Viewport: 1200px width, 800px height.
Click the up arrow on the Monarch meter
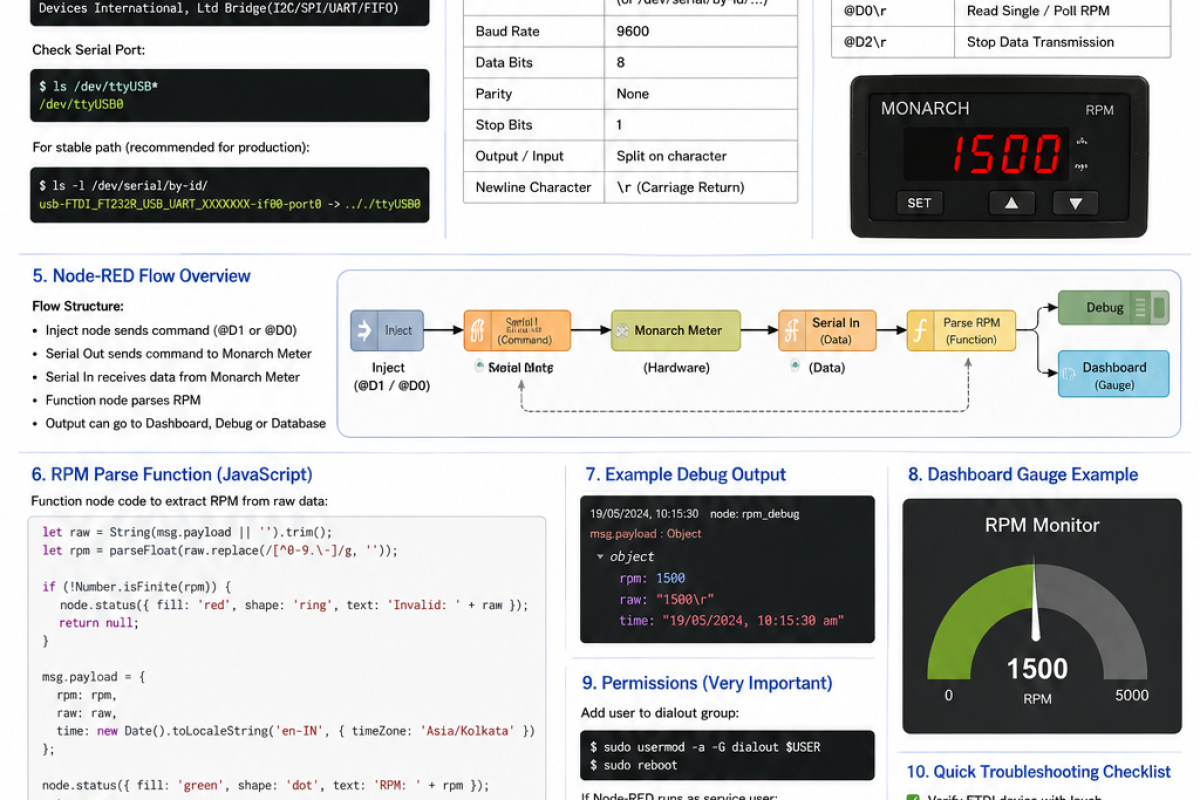[x=1012, y=203]
